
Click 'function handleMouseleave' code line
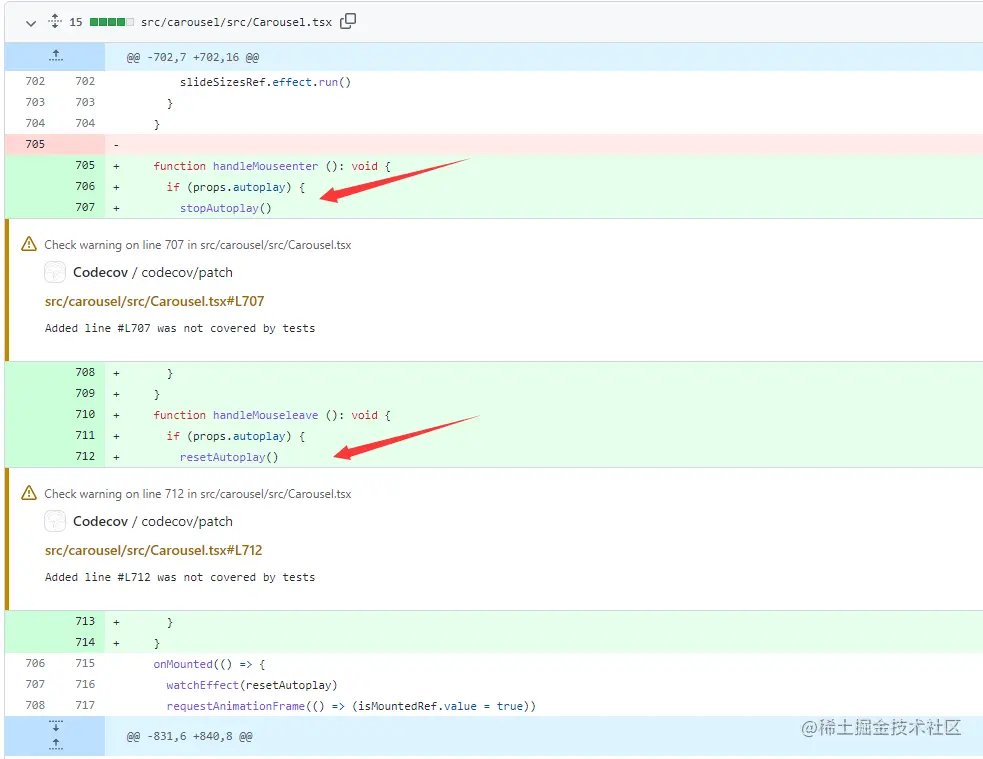pyautogui.click(x=272, y=415)
